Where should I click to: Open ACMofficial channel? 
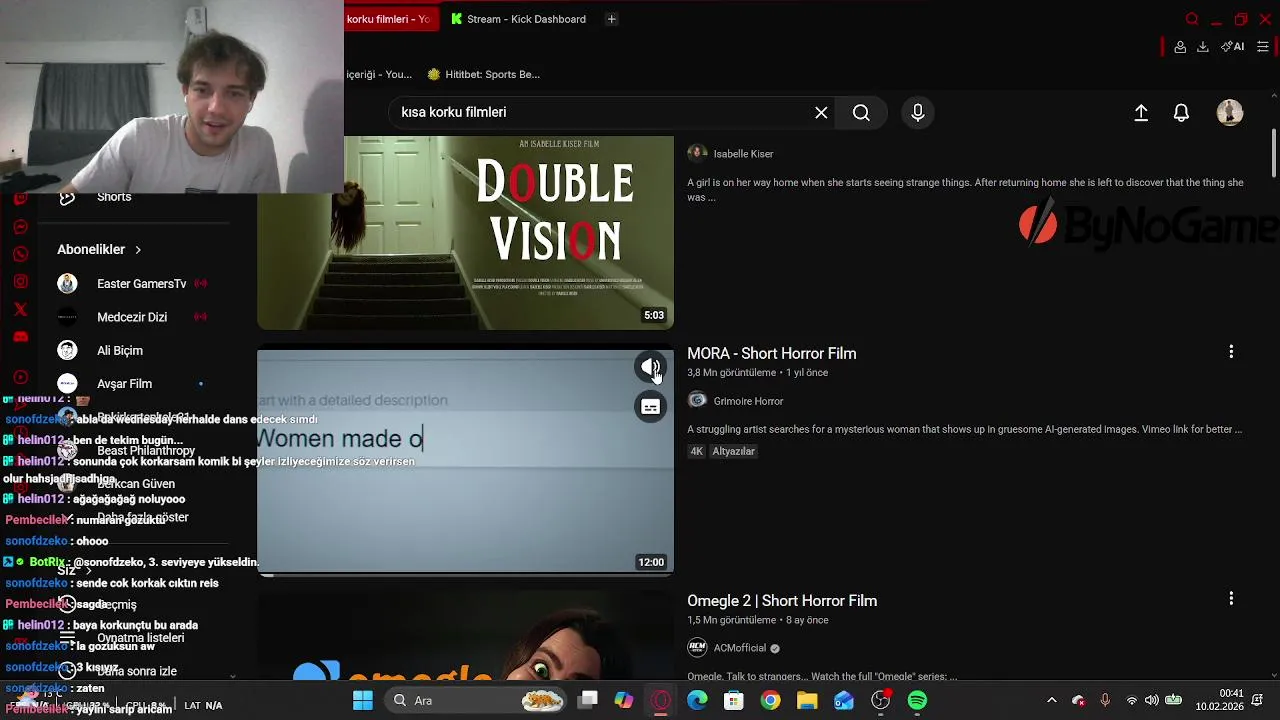point(740,648)
